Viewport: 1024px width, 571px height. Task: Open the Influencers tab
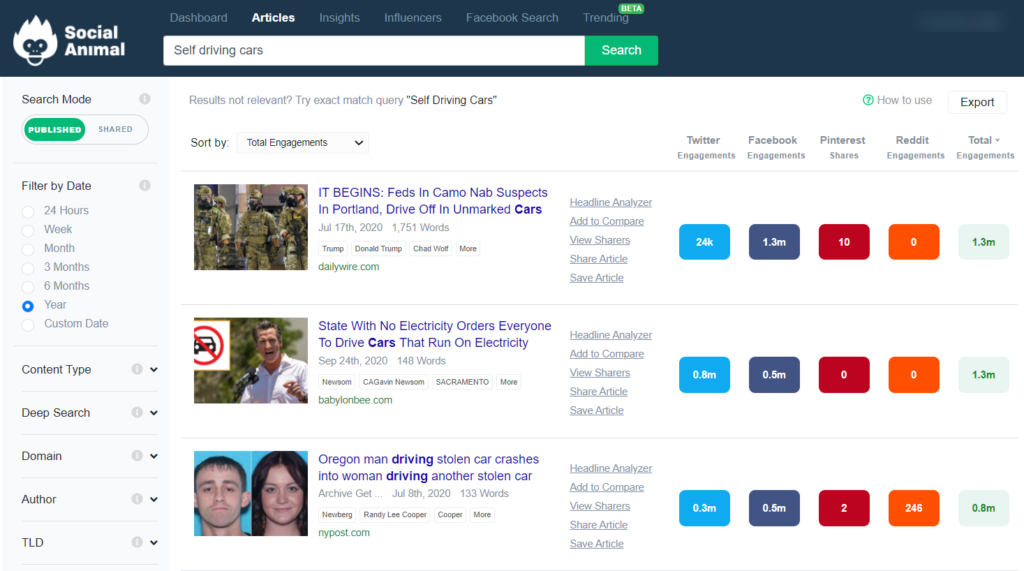point(413,18)
